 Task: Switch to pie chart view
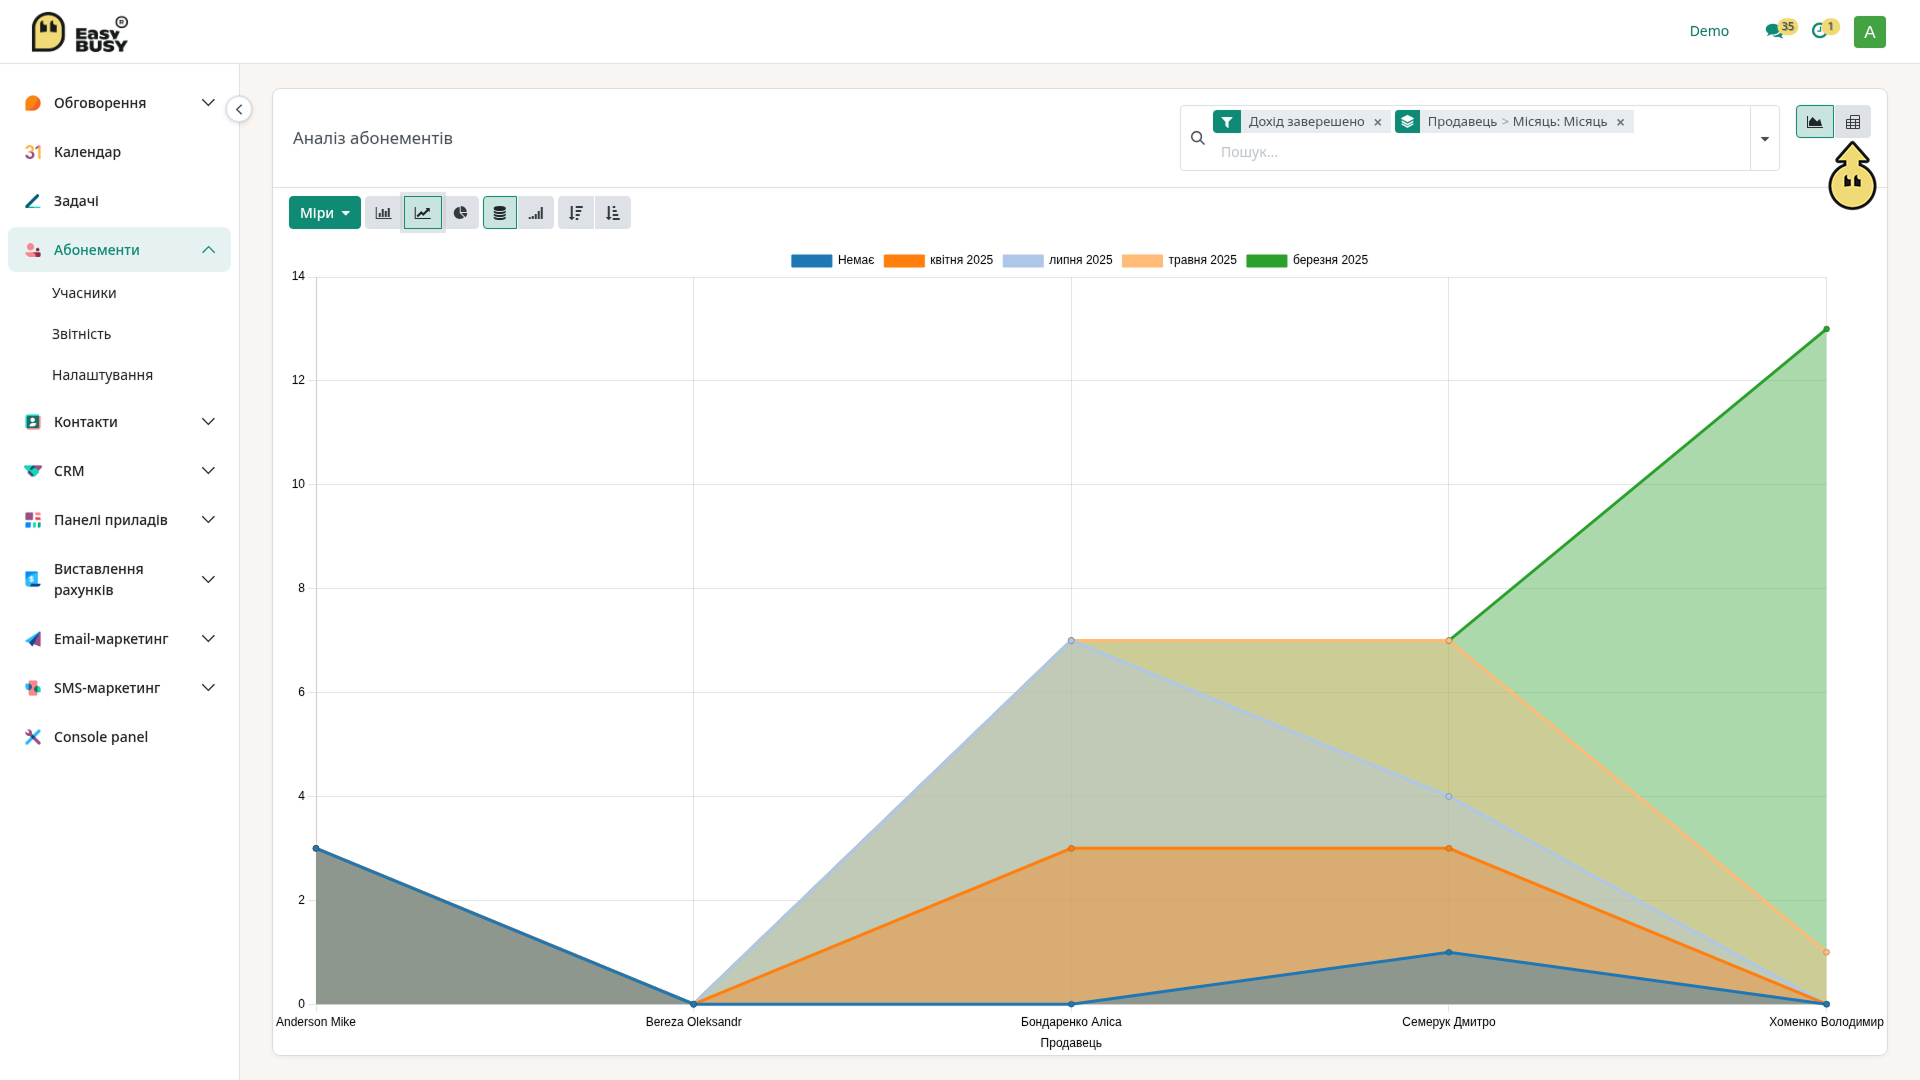[x=461, y=213]
